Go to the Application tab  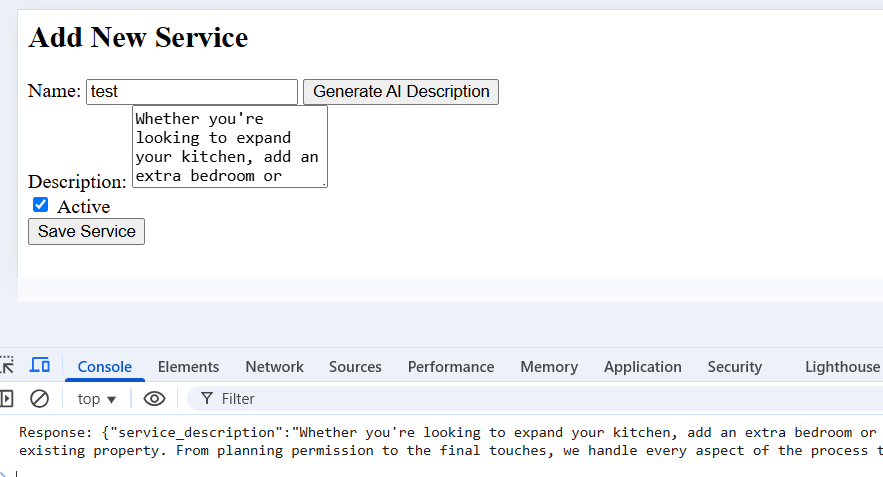coord(643,367)
